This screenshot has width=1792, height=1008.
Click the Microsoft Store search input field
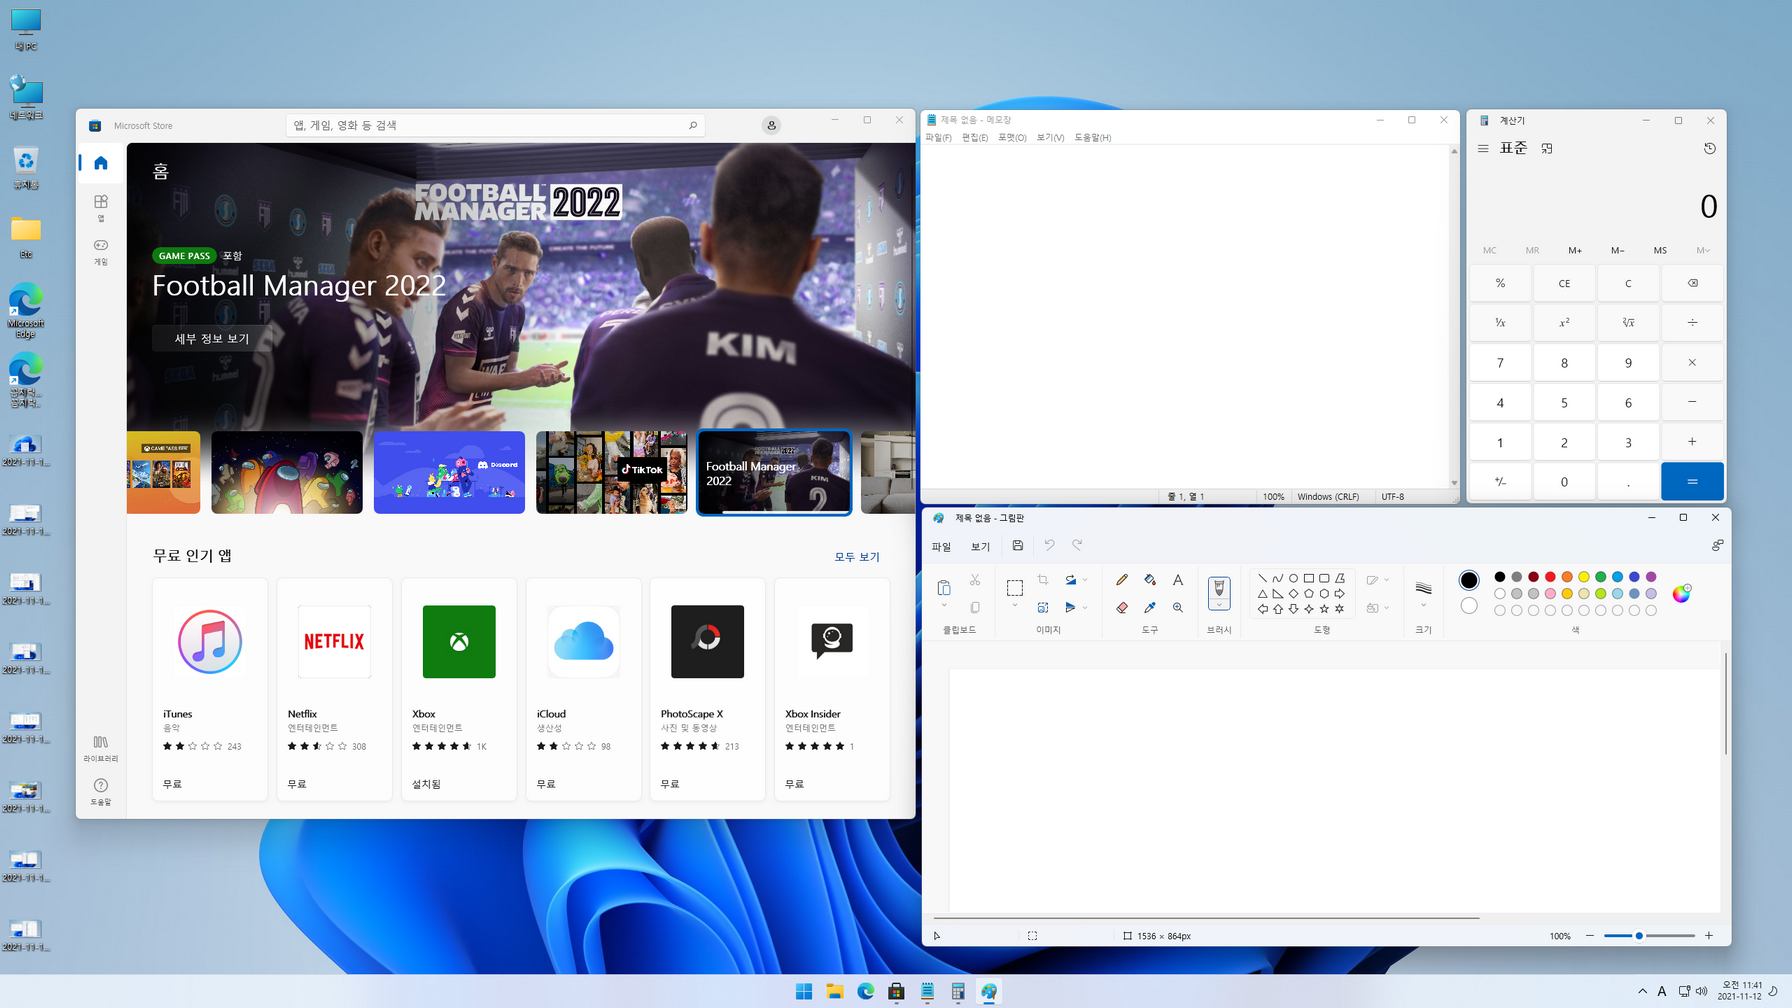pyautogui.click(x=495, y=125)
